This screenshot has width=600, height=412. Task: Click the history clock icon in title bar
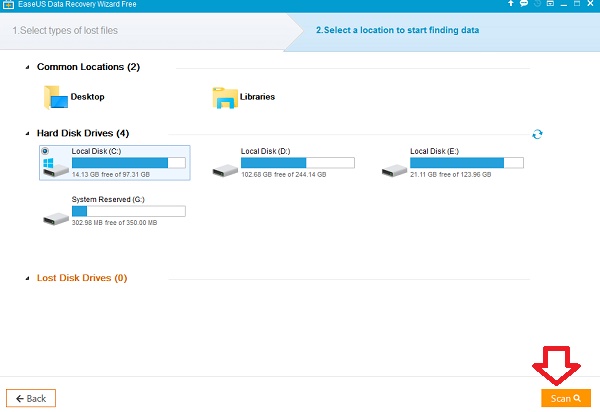[537, 3]
